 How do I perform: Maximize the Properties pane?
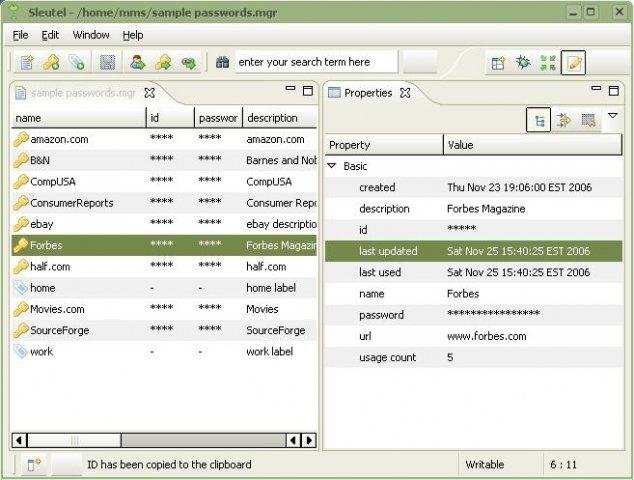tap(614, 91)
